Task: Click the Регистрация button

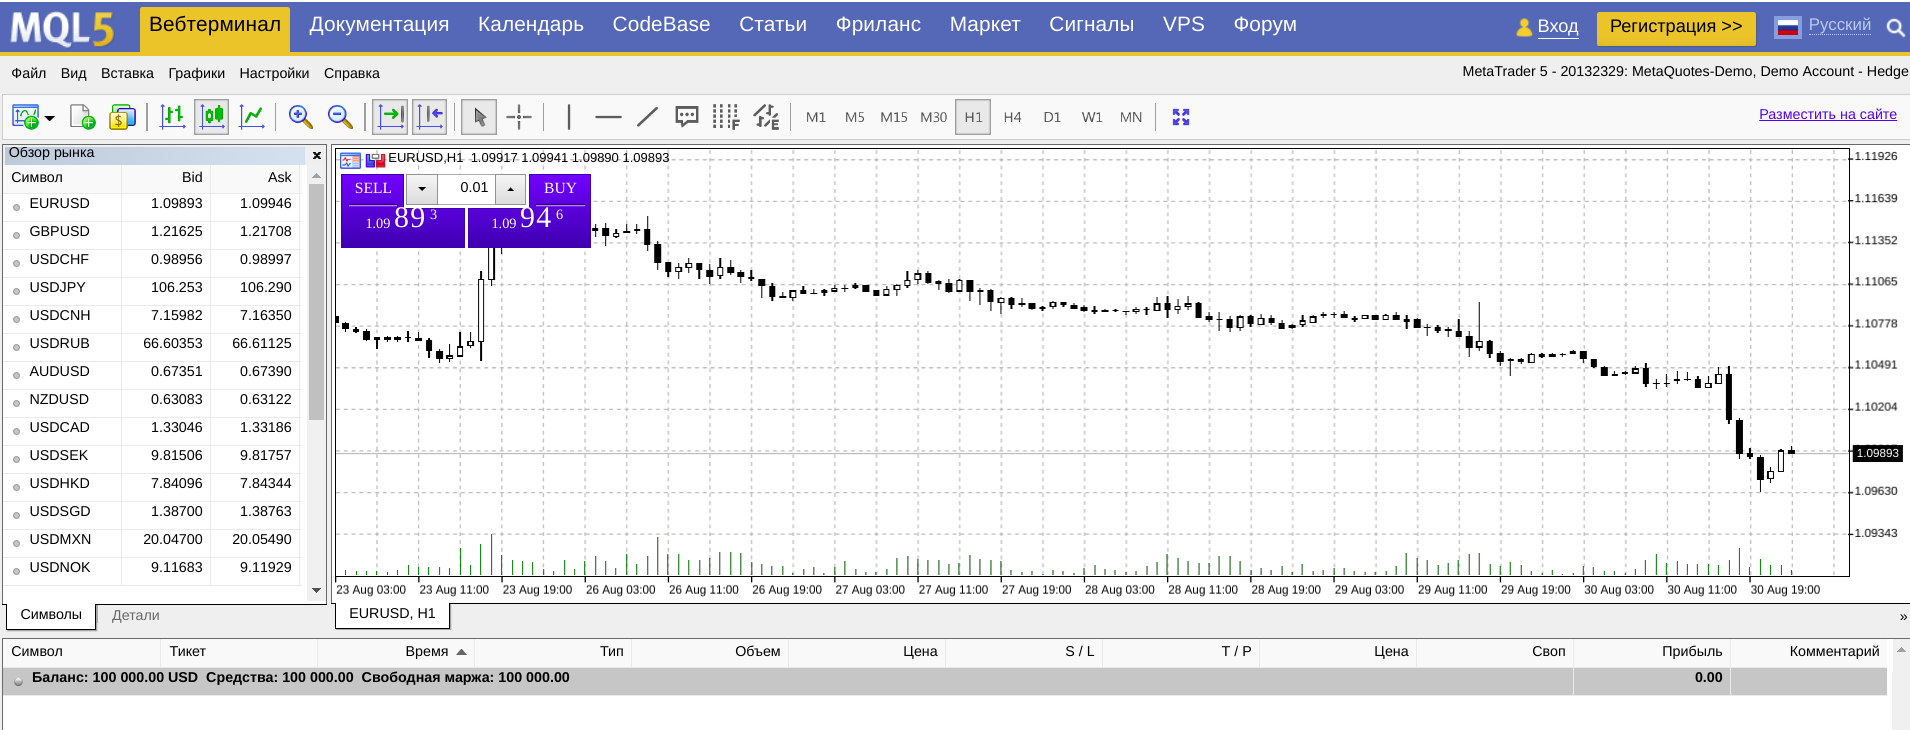Action: click(1675, 27)
